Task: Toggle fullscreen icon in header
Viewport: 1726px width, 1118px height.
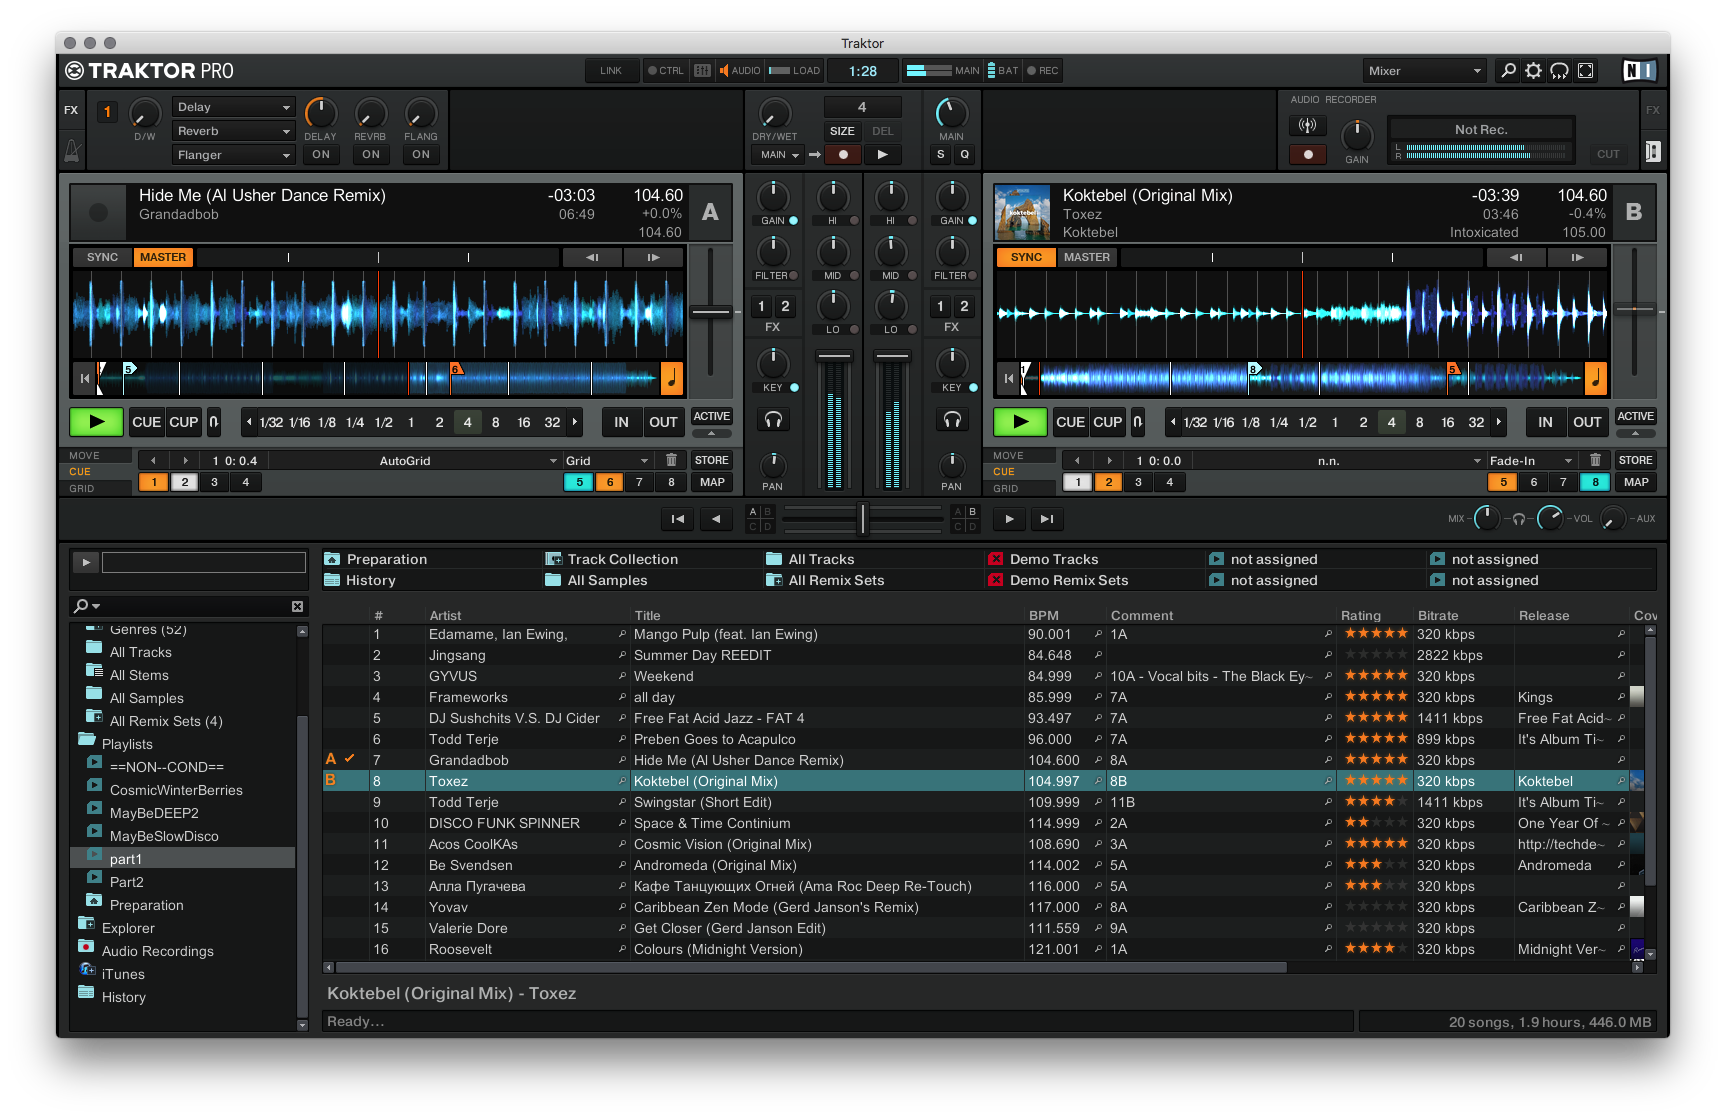Action: pos(1585,71)
